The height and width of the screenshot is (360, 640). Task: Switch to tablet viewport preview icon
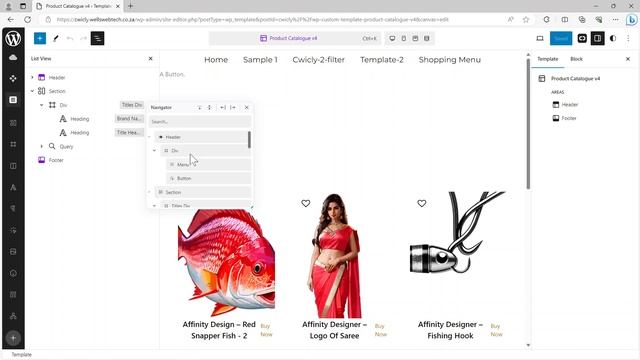click(x=404, y=38)
